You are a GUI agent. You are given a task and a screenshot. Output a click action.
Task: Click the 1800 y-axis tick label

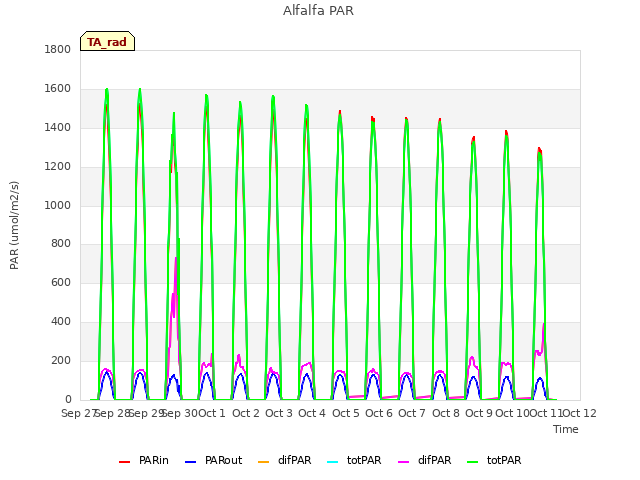pyautogui.click(x=58, y=50)
